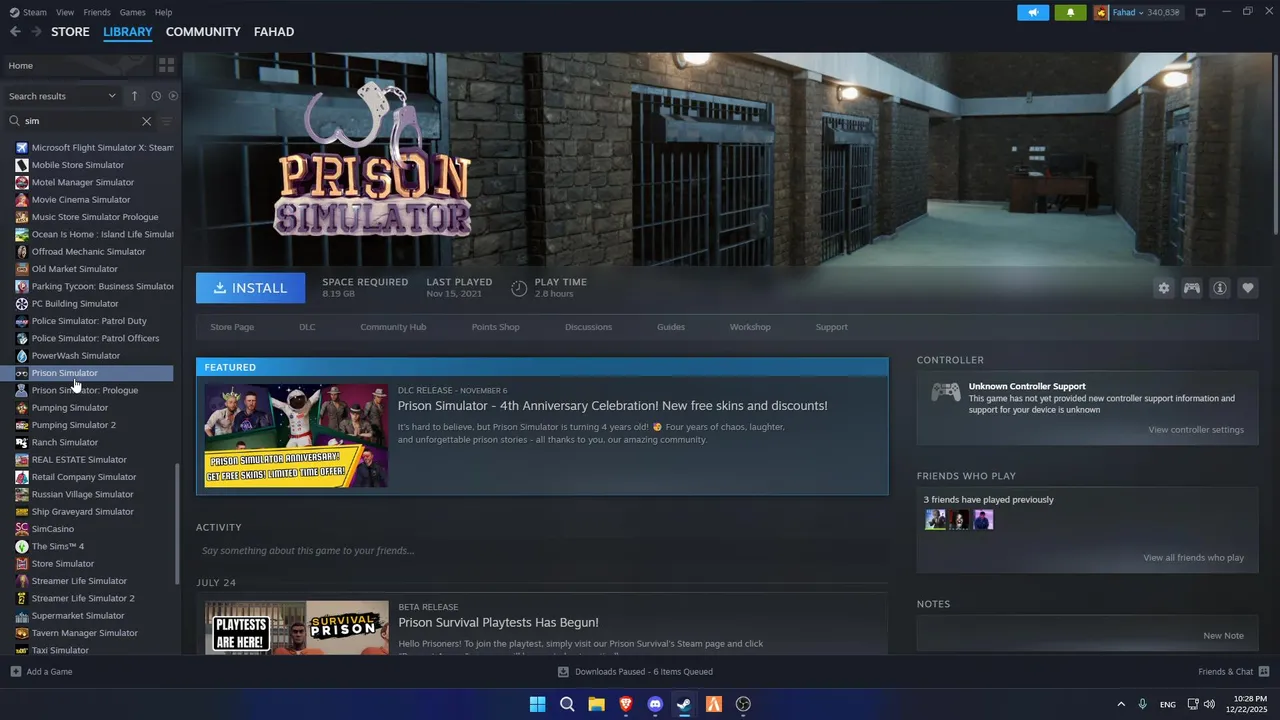Screen dimensions: 1280x720
Task: Click the forward navigation arrow
Action: tap(36, 32)
